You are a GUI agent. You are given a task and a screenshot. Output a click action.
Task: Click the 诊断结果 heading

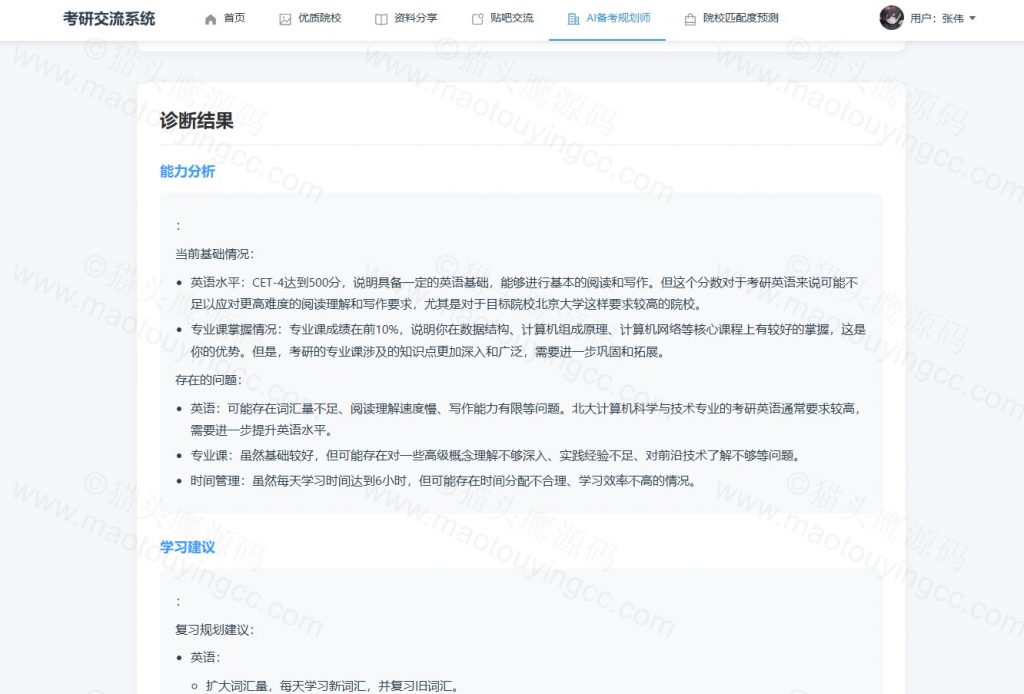(x=197, y=120)
